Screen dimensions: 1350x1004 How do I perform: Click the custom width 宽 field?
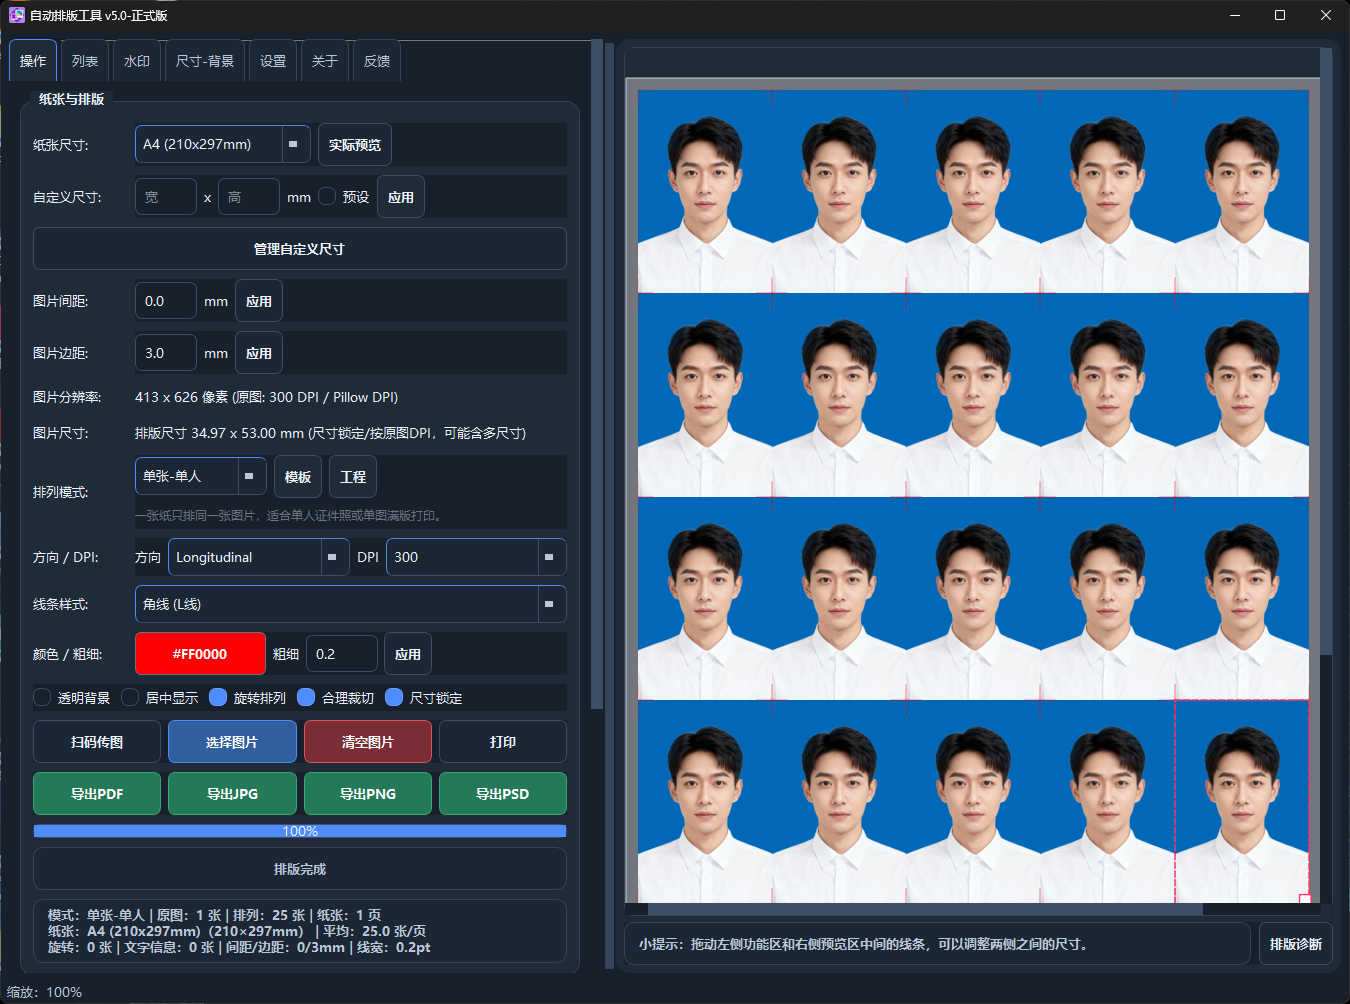166,197
